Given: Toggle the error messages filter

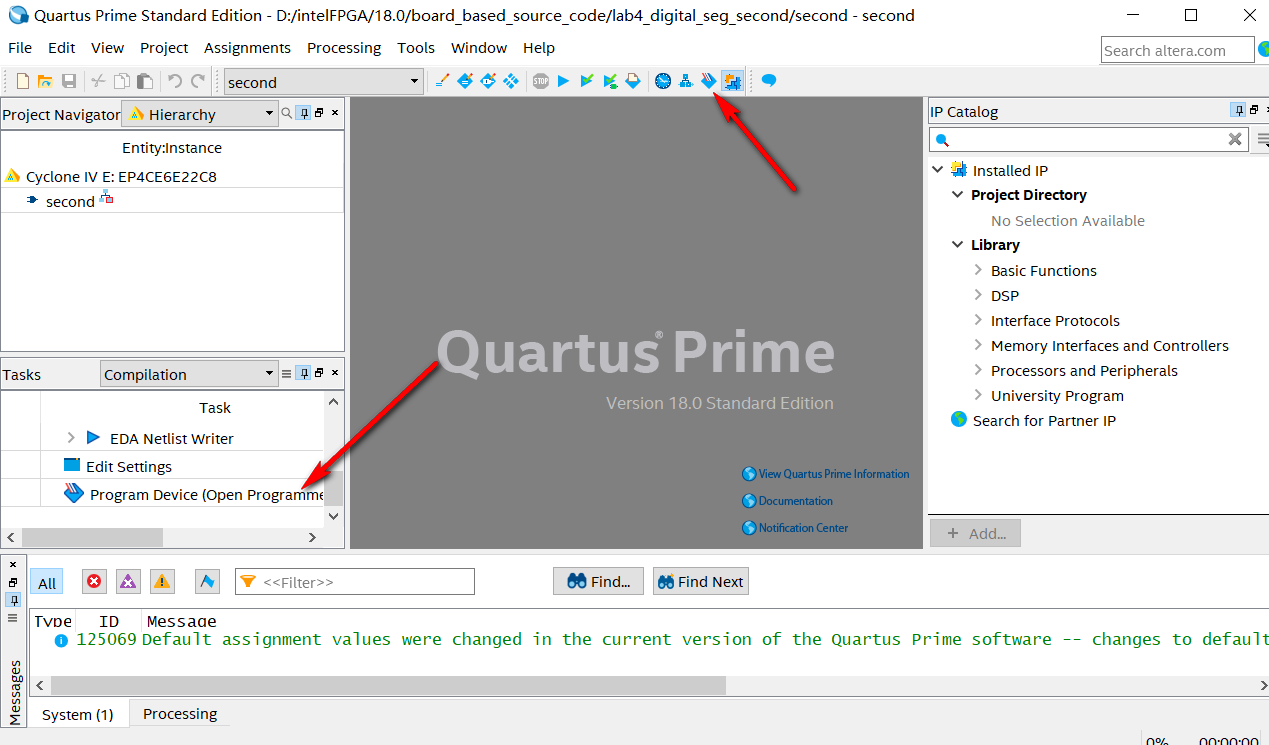Looking at the screenshot, I should tap(93, 581).
